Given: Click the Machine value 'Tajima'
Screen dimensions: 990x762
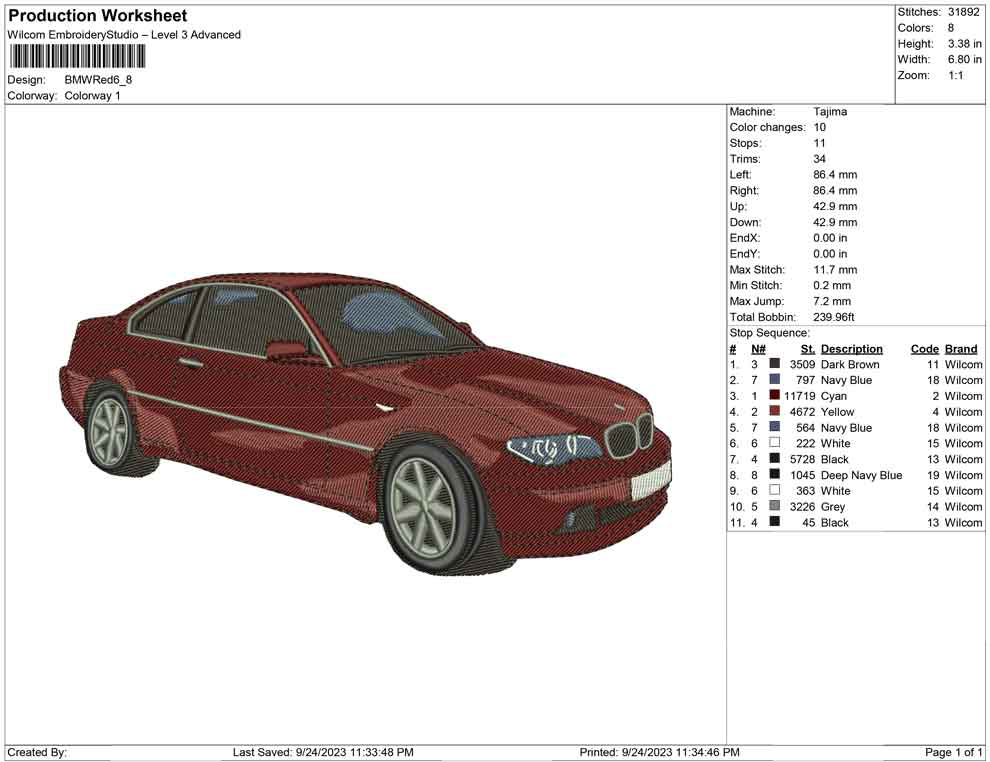Looking at the screenshot, I should (830, 112).
